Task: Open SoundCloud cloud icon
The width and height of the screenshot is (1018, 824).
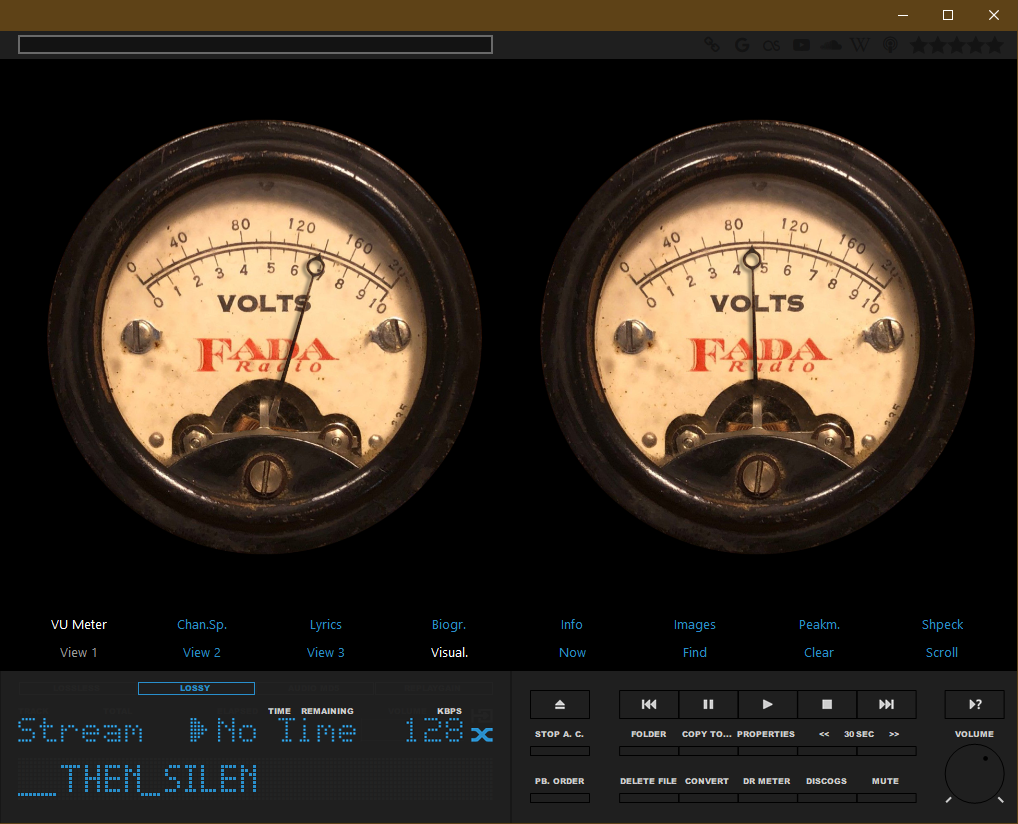Action: coord(831,45)
